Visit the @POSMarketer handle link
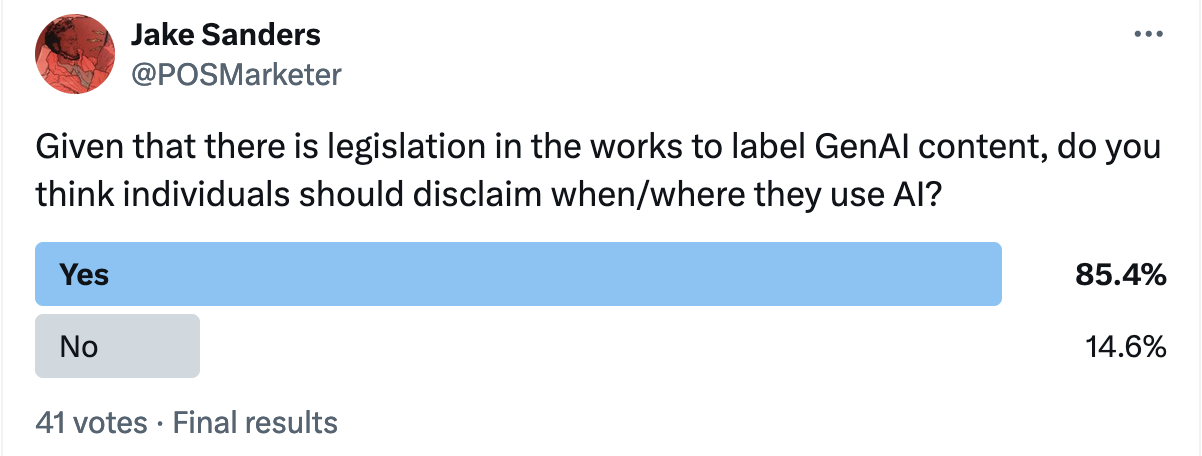This screenshot has width=1202, height=456. pos(237,75)
